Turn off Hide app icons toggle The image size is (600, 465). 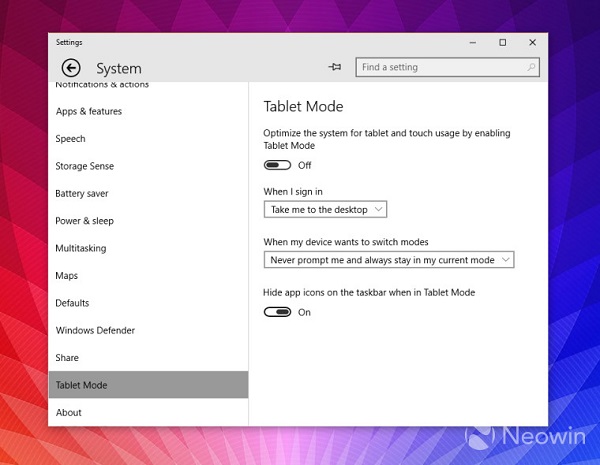tap(277, 312)
